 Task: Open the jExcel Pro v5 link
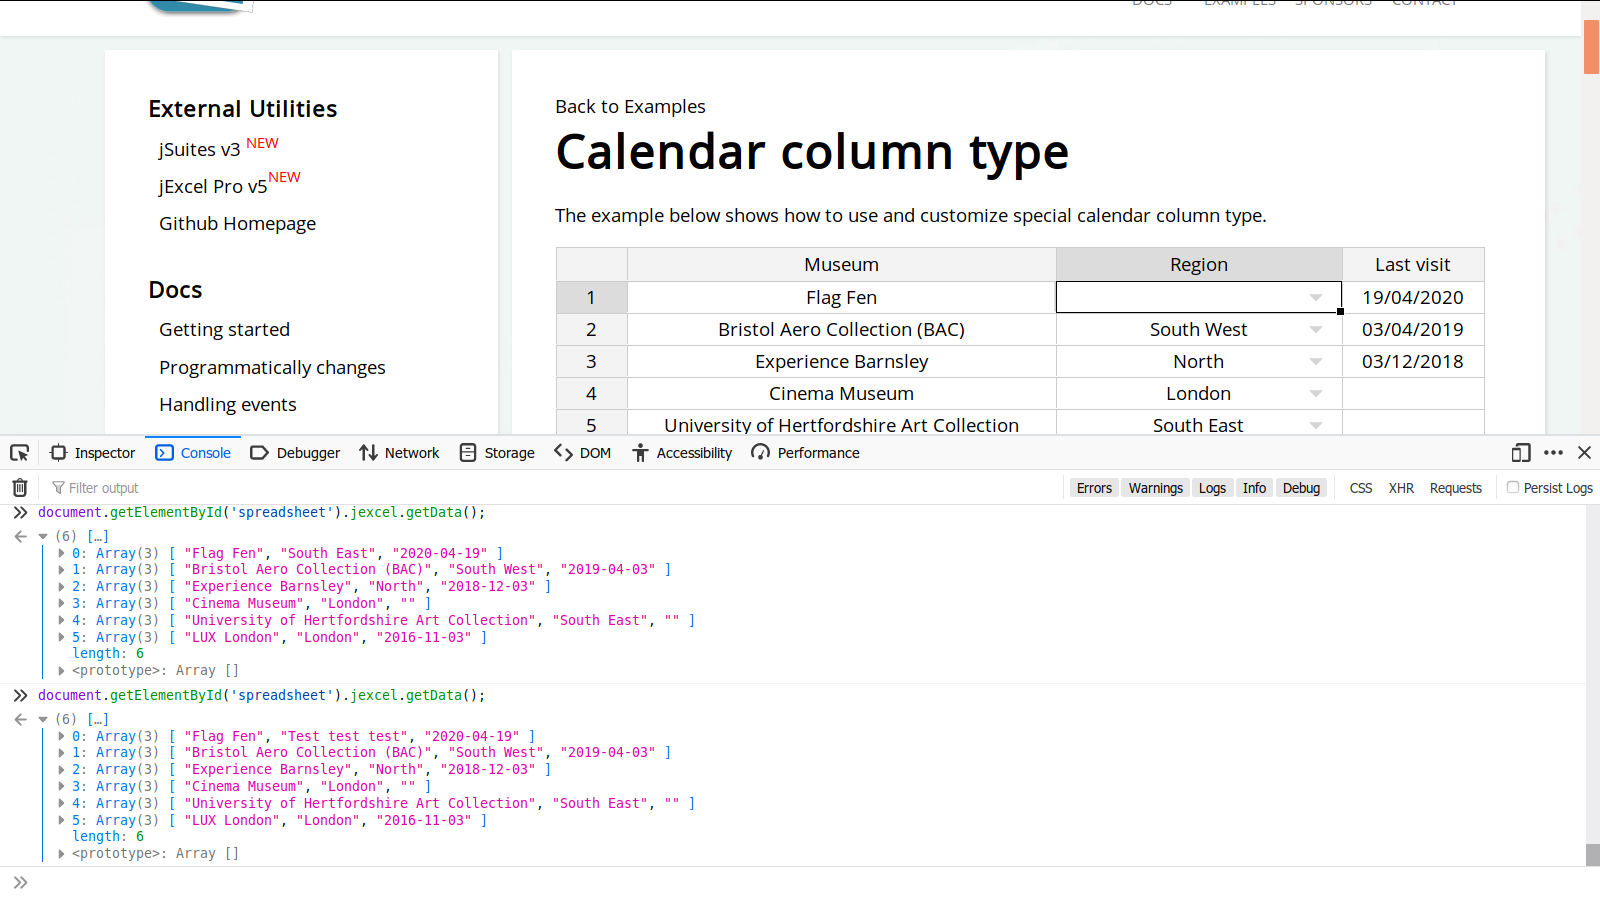pos(213,187)
